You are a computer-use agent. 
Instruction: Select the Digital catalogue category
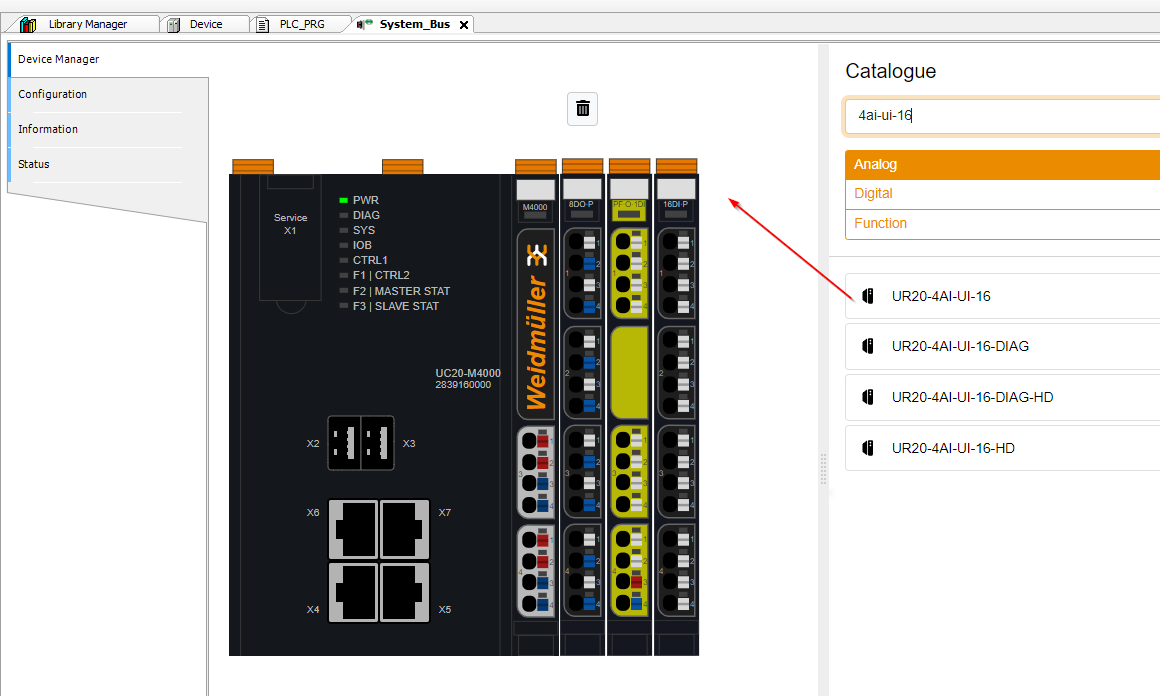pos(1002,194)
